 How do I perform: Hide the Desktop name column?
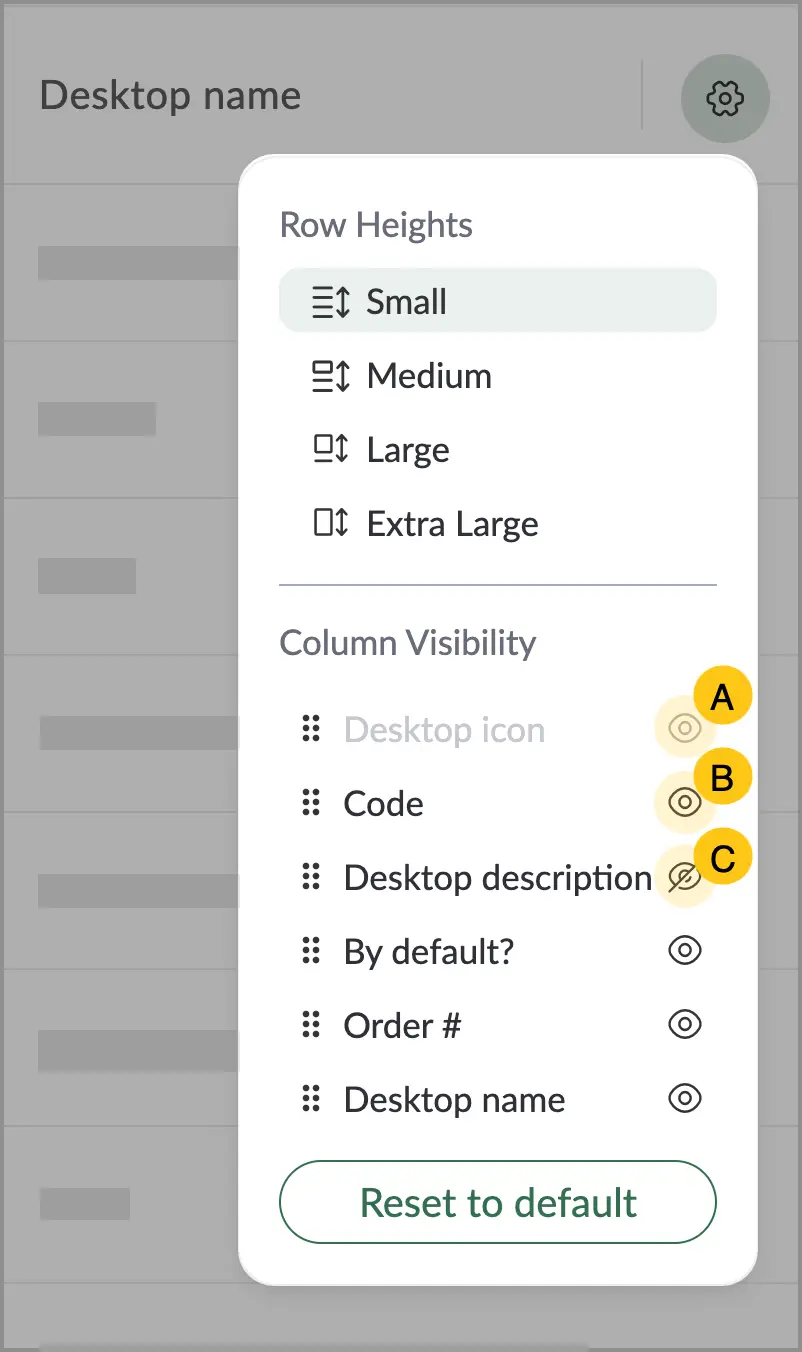point(685,1099)
